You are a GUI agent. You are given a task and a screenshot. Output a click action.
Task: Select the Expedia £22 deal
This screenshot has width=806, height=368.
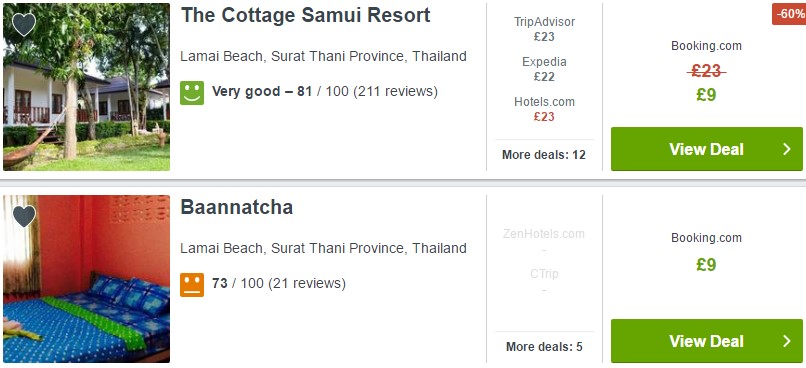(x=544, y=69)
